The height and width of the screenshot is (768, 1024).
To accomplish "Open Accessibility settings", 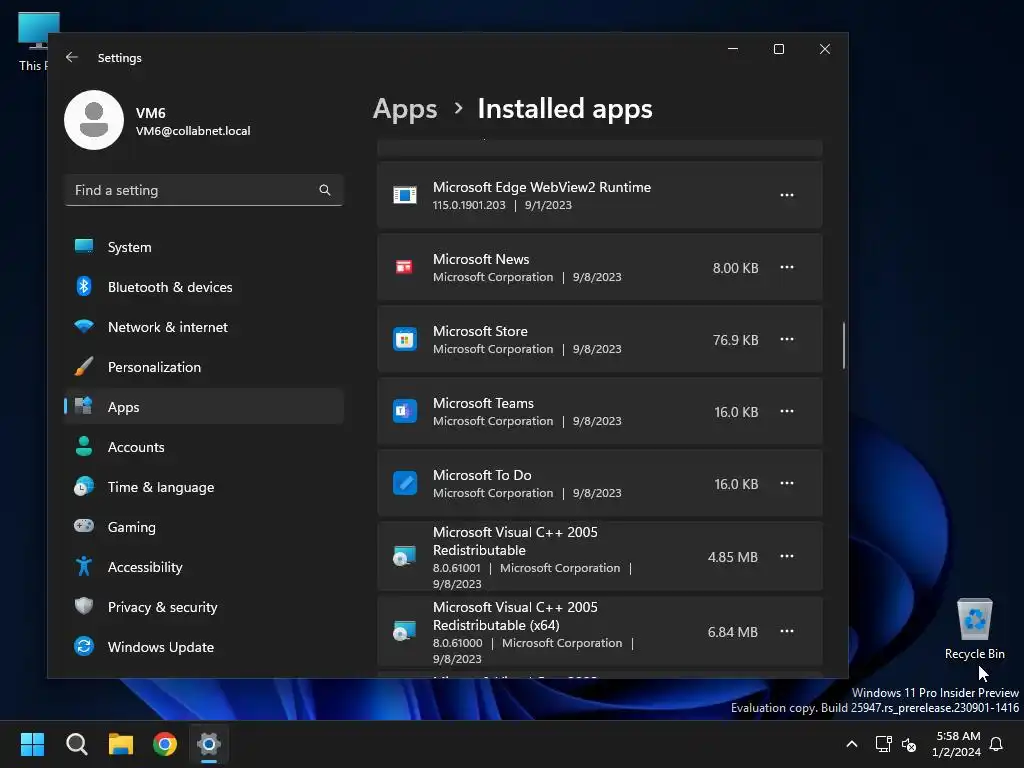I will click(204, 567).
